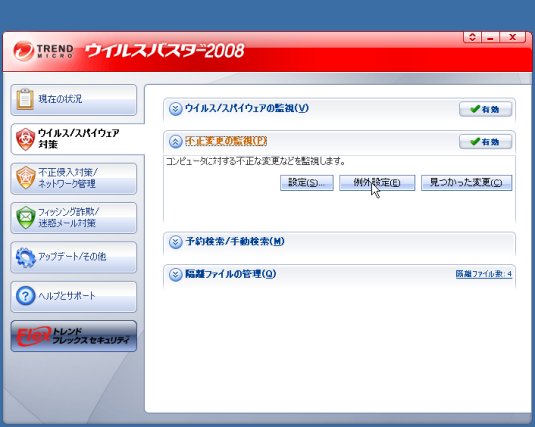
Task: Open the アップデート/その他 tab
Action: pos(74,257)
